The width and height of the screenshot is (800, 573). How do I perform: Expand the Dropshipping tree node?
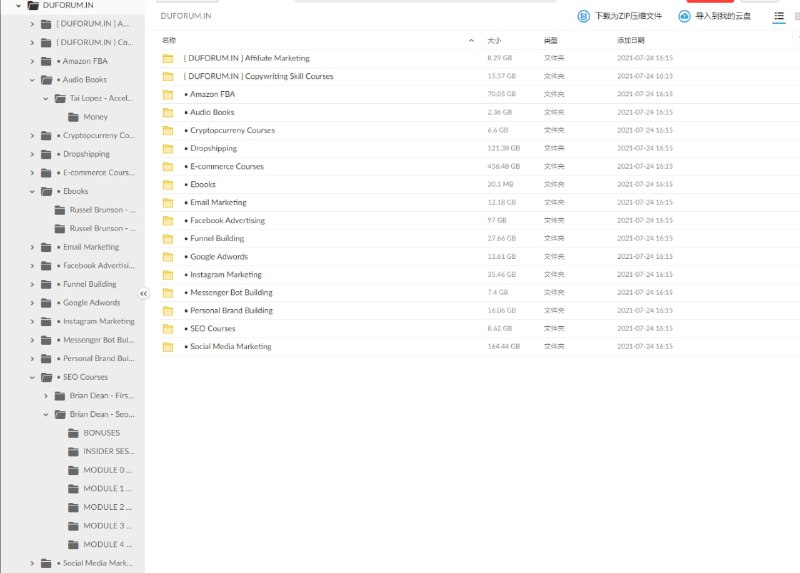[32, 154]
